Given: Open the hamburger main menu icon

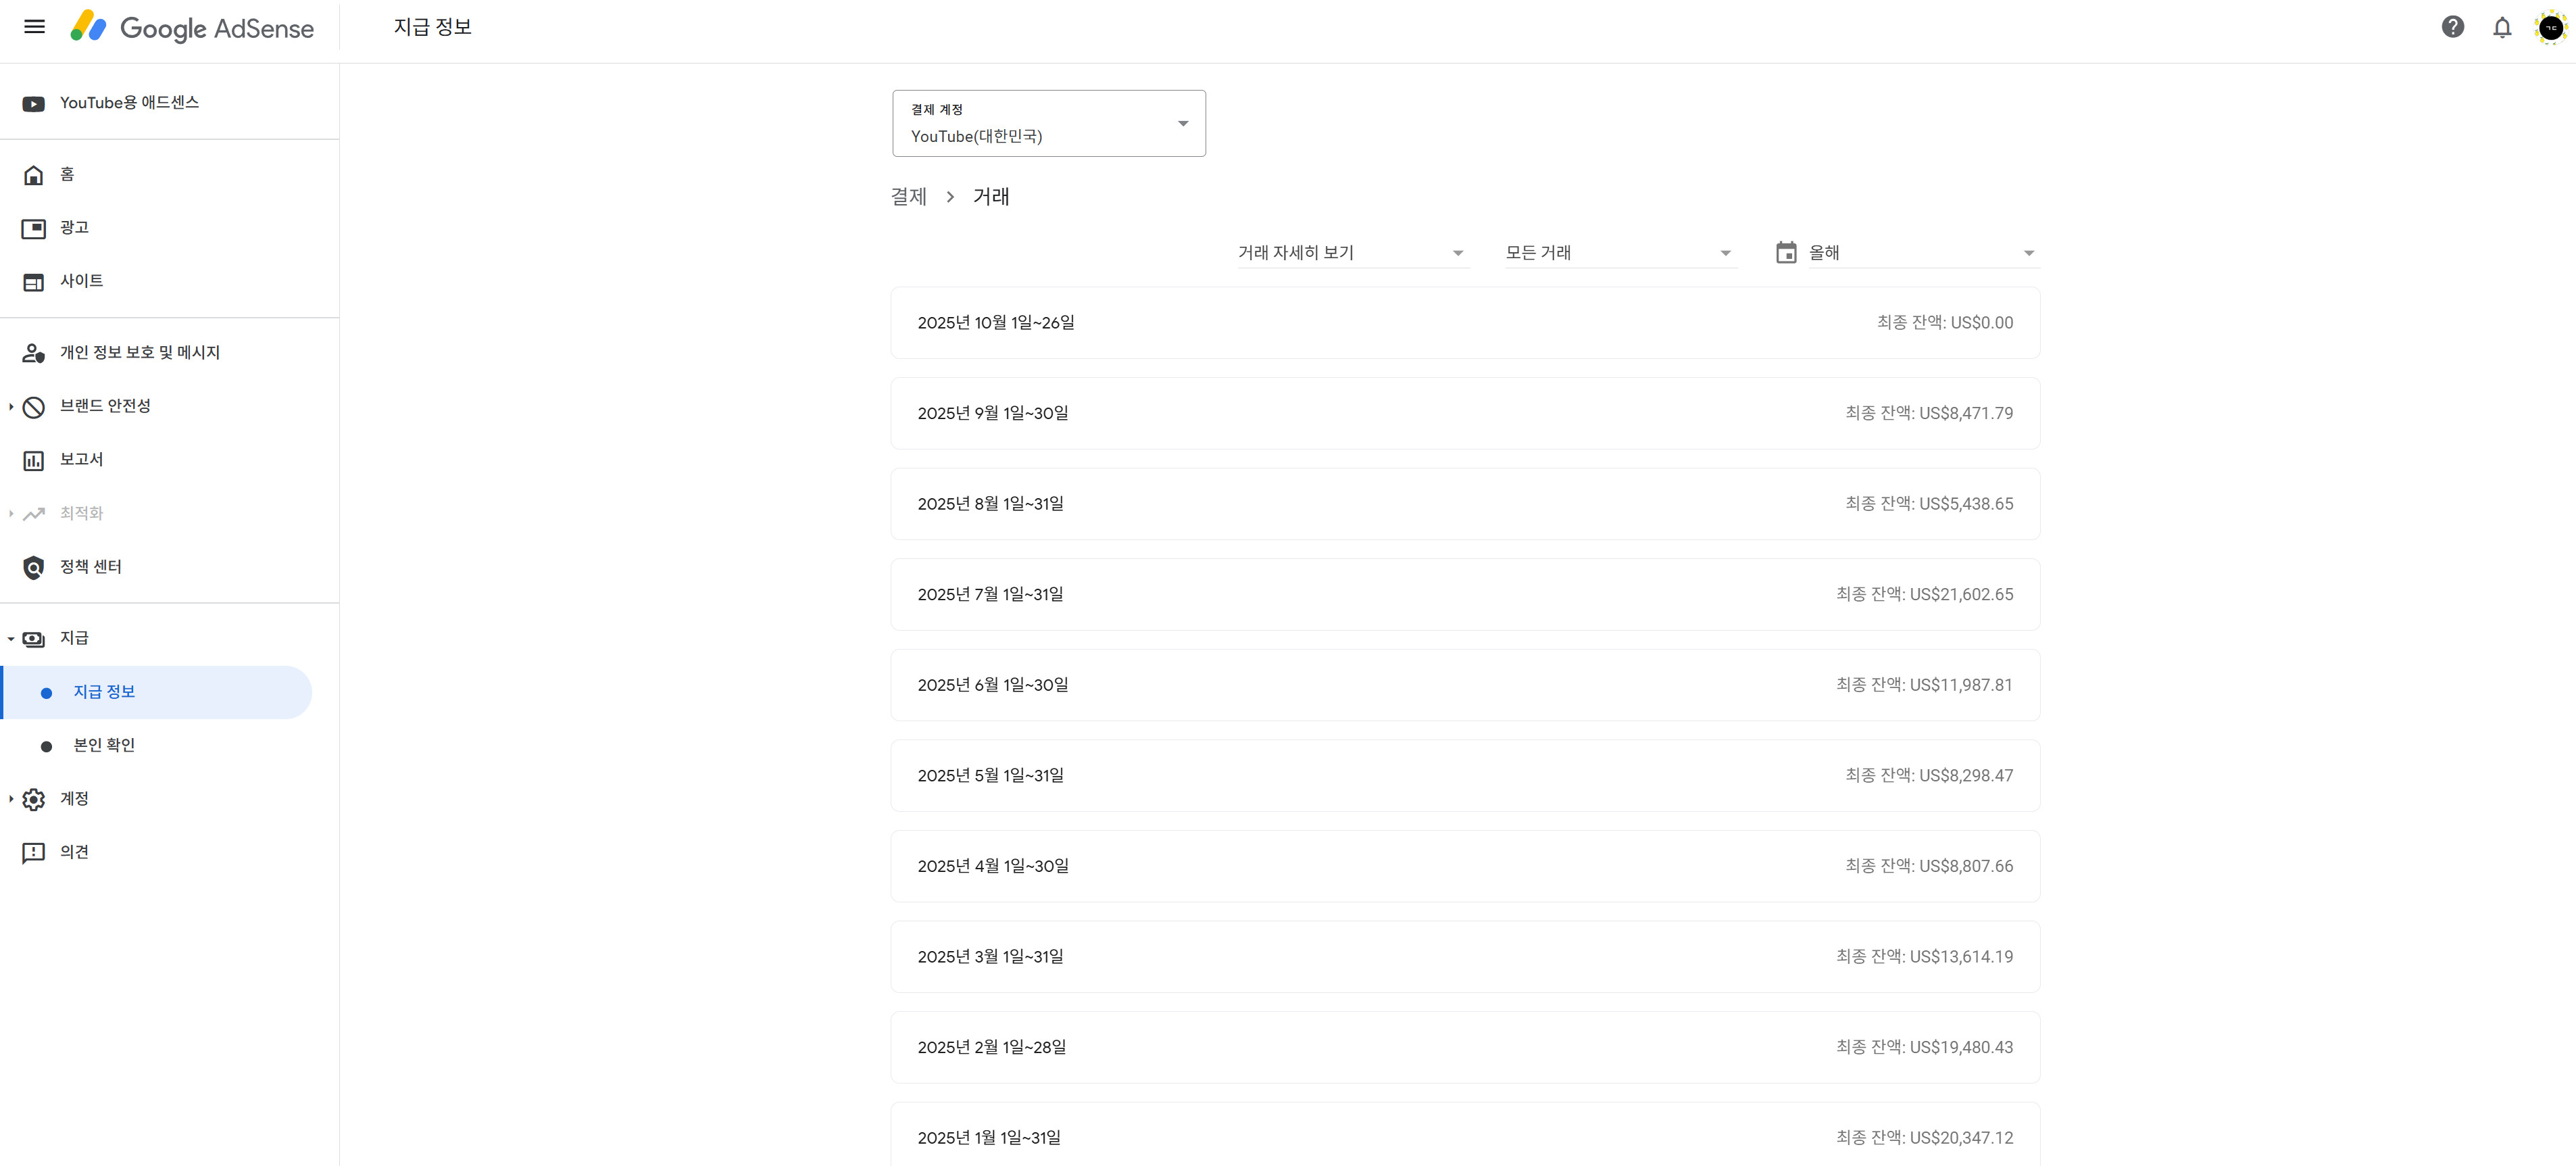Looking at the screenshot, I should 34,27.
